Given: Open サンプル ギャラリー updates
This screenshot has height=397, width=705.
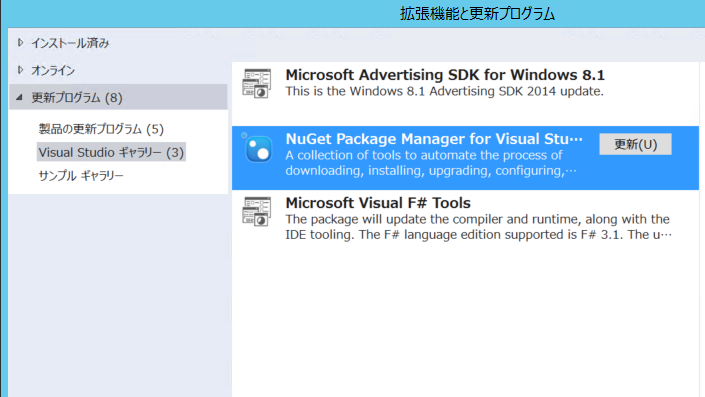Looking at the screenshot, I should [81, 176].
